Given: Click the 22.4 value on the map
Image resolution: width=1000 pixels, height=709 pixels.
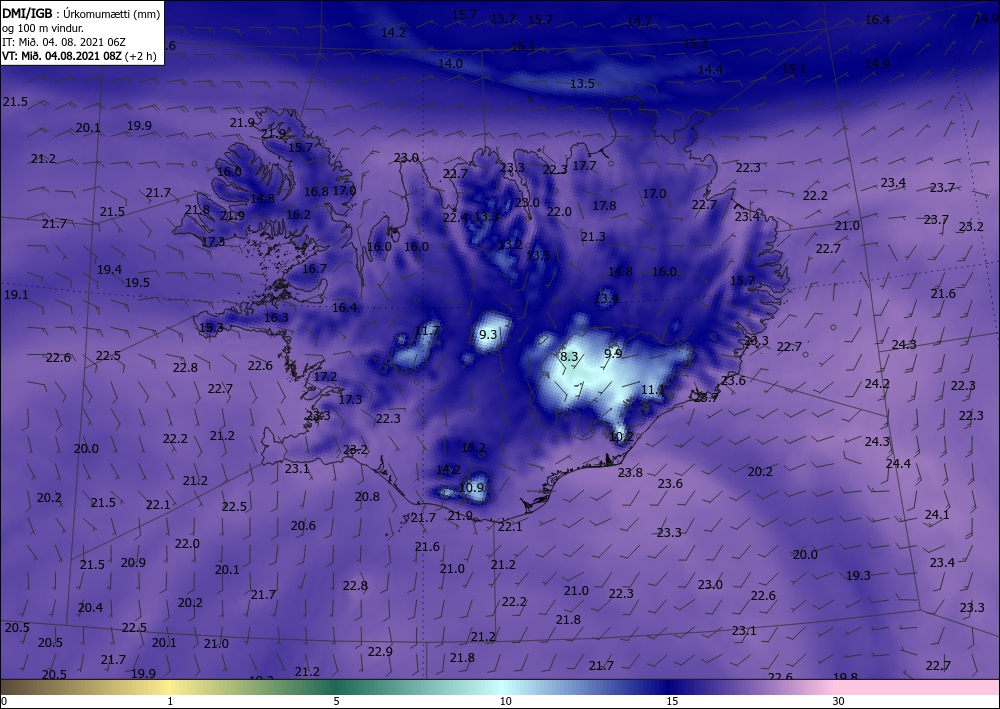Looking at the screenshot, I should tap(455, 217).
